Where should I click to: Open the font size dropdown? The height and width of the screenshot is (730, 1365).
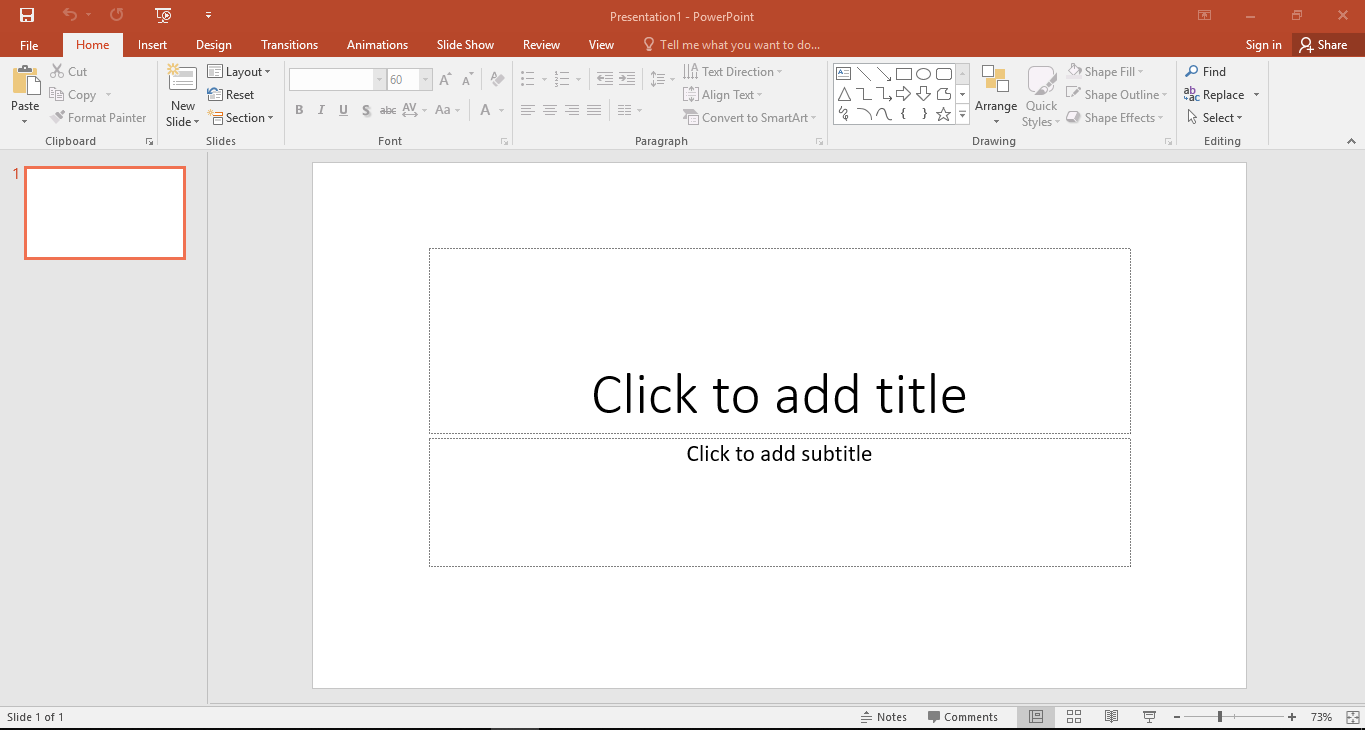click(425, 78)
